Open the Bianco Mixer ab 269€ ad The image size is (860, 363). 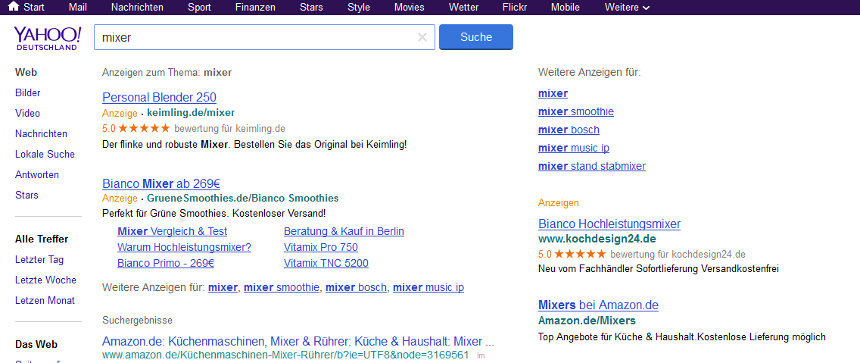click(161, 184)
